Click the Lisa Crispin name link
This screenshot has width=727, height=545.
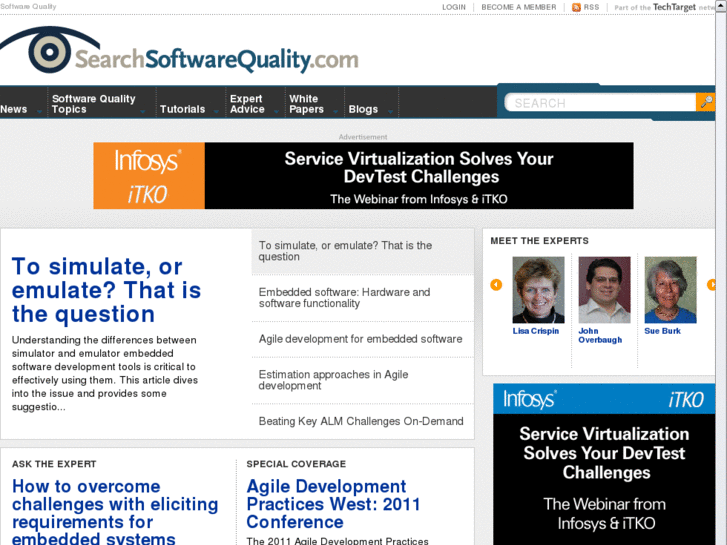536,331
